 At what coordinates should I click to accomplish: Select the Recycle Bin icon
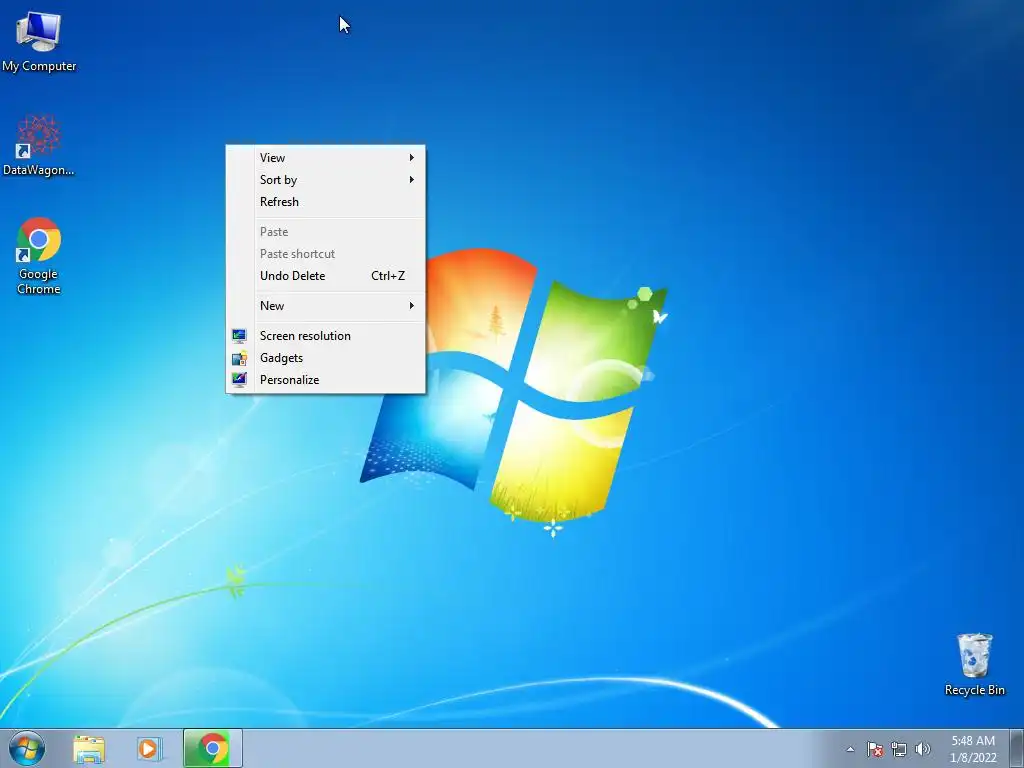click(x=974, y=664)
